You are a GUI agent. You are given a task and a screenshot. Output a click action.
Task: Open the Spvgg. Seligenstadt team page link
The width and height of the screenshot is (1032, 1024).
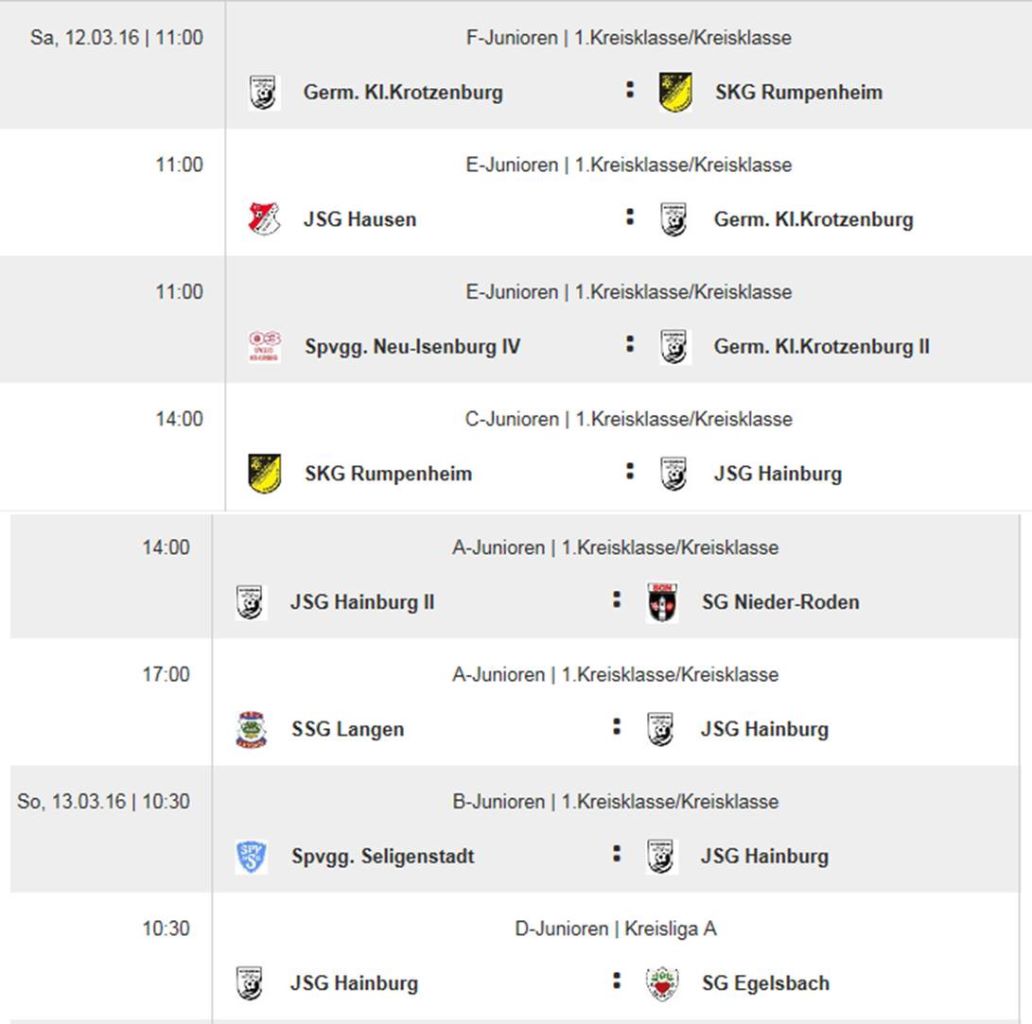coord(383,856)
